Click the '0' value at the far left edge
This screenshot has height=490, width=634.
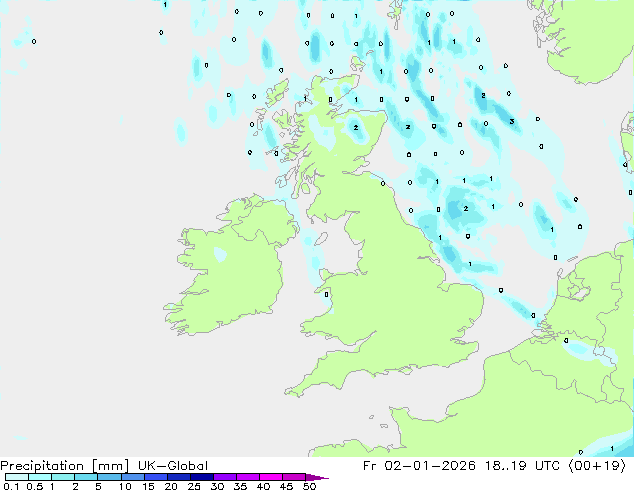coord(34,41)
